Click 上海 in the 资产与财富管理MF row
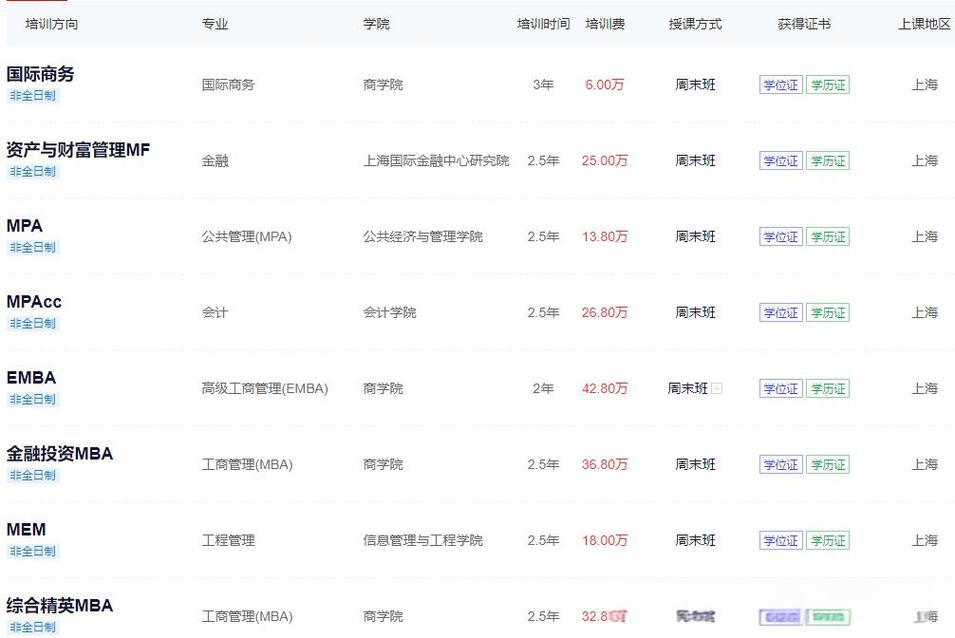This screenshot has width=955, height=638. tap(925, 161)
